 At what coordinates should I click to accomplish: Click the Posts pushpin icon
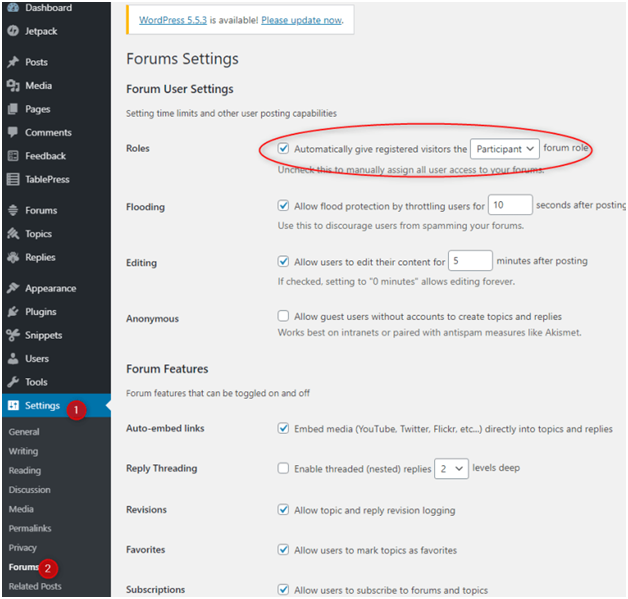point(13,62)
